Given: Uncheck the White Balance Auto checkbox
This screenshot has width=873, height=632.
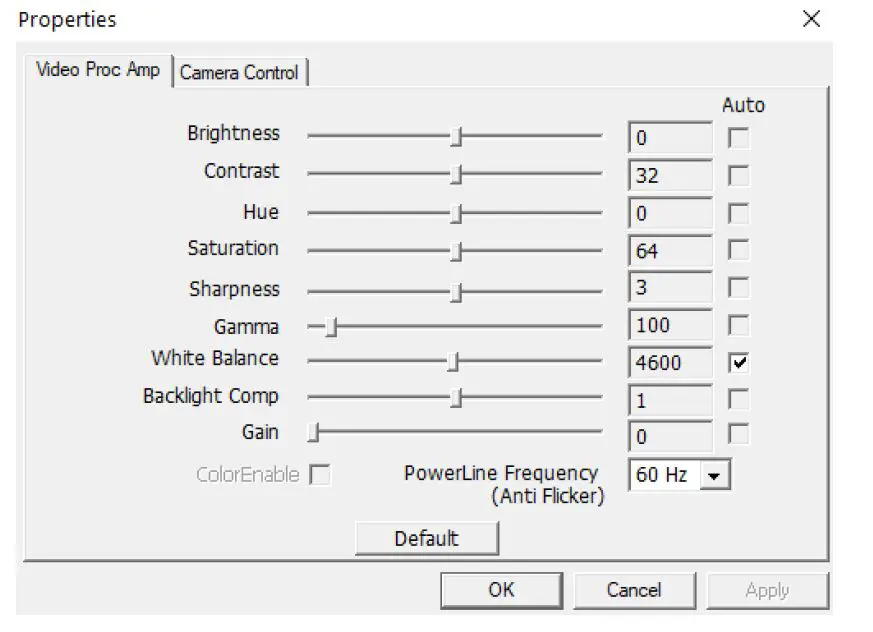Looking at the screenshot, I should (x=739, y=363).
